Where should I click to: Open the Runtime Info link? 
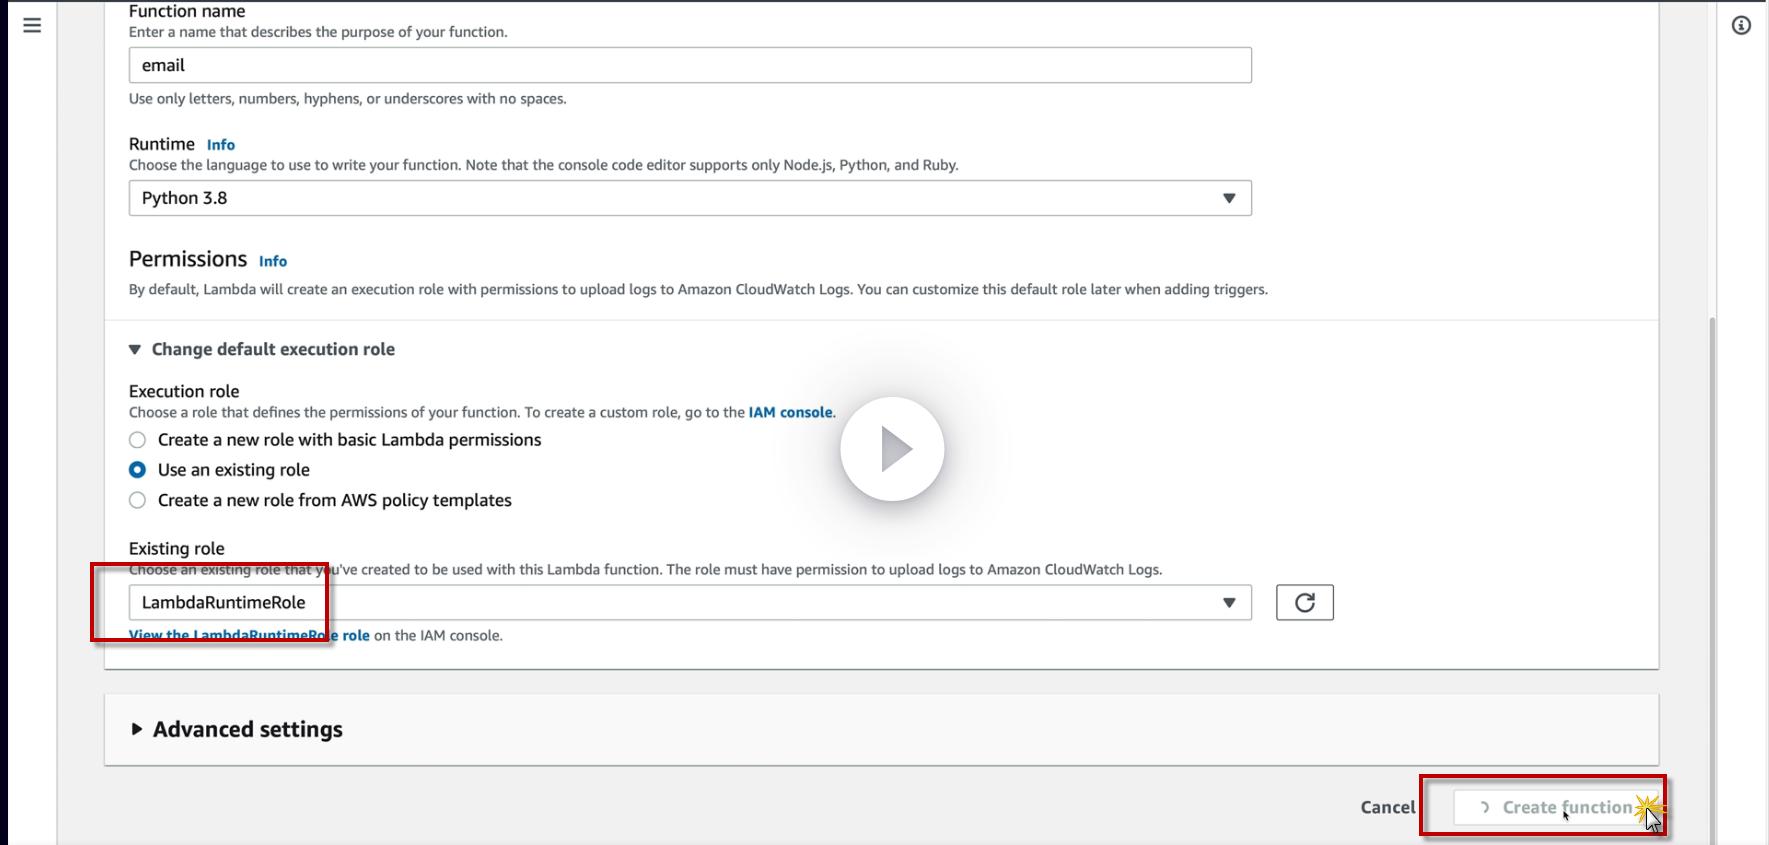[221, 145]
